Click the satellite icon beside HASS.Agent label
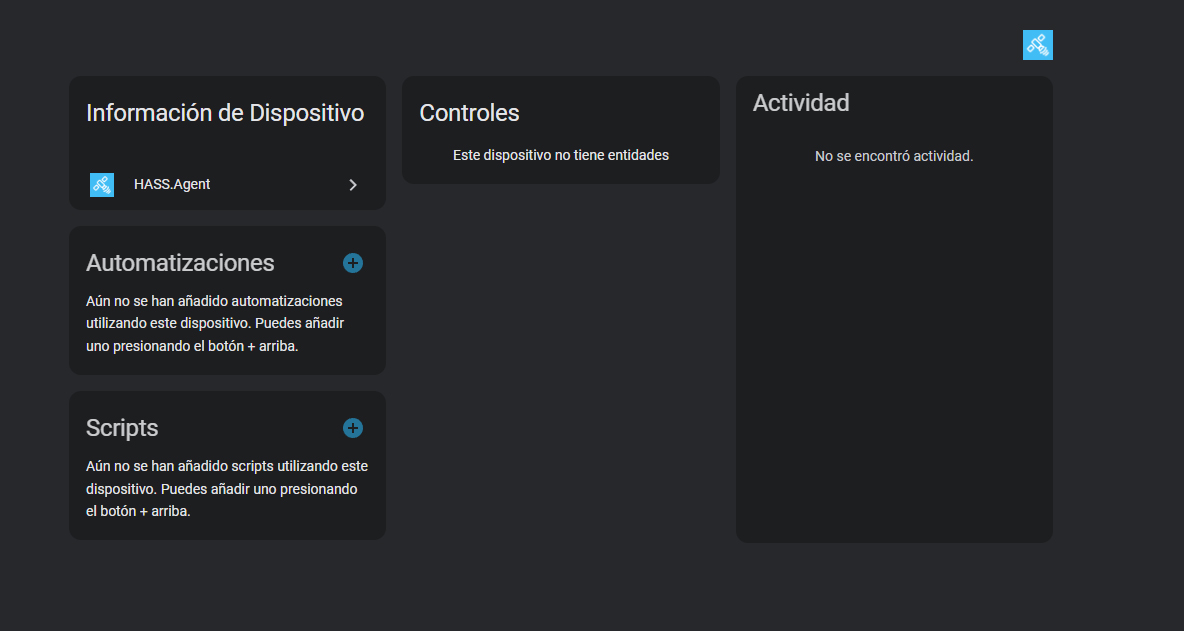This screenshot has width=1184, height=631. tap(102, 185)
